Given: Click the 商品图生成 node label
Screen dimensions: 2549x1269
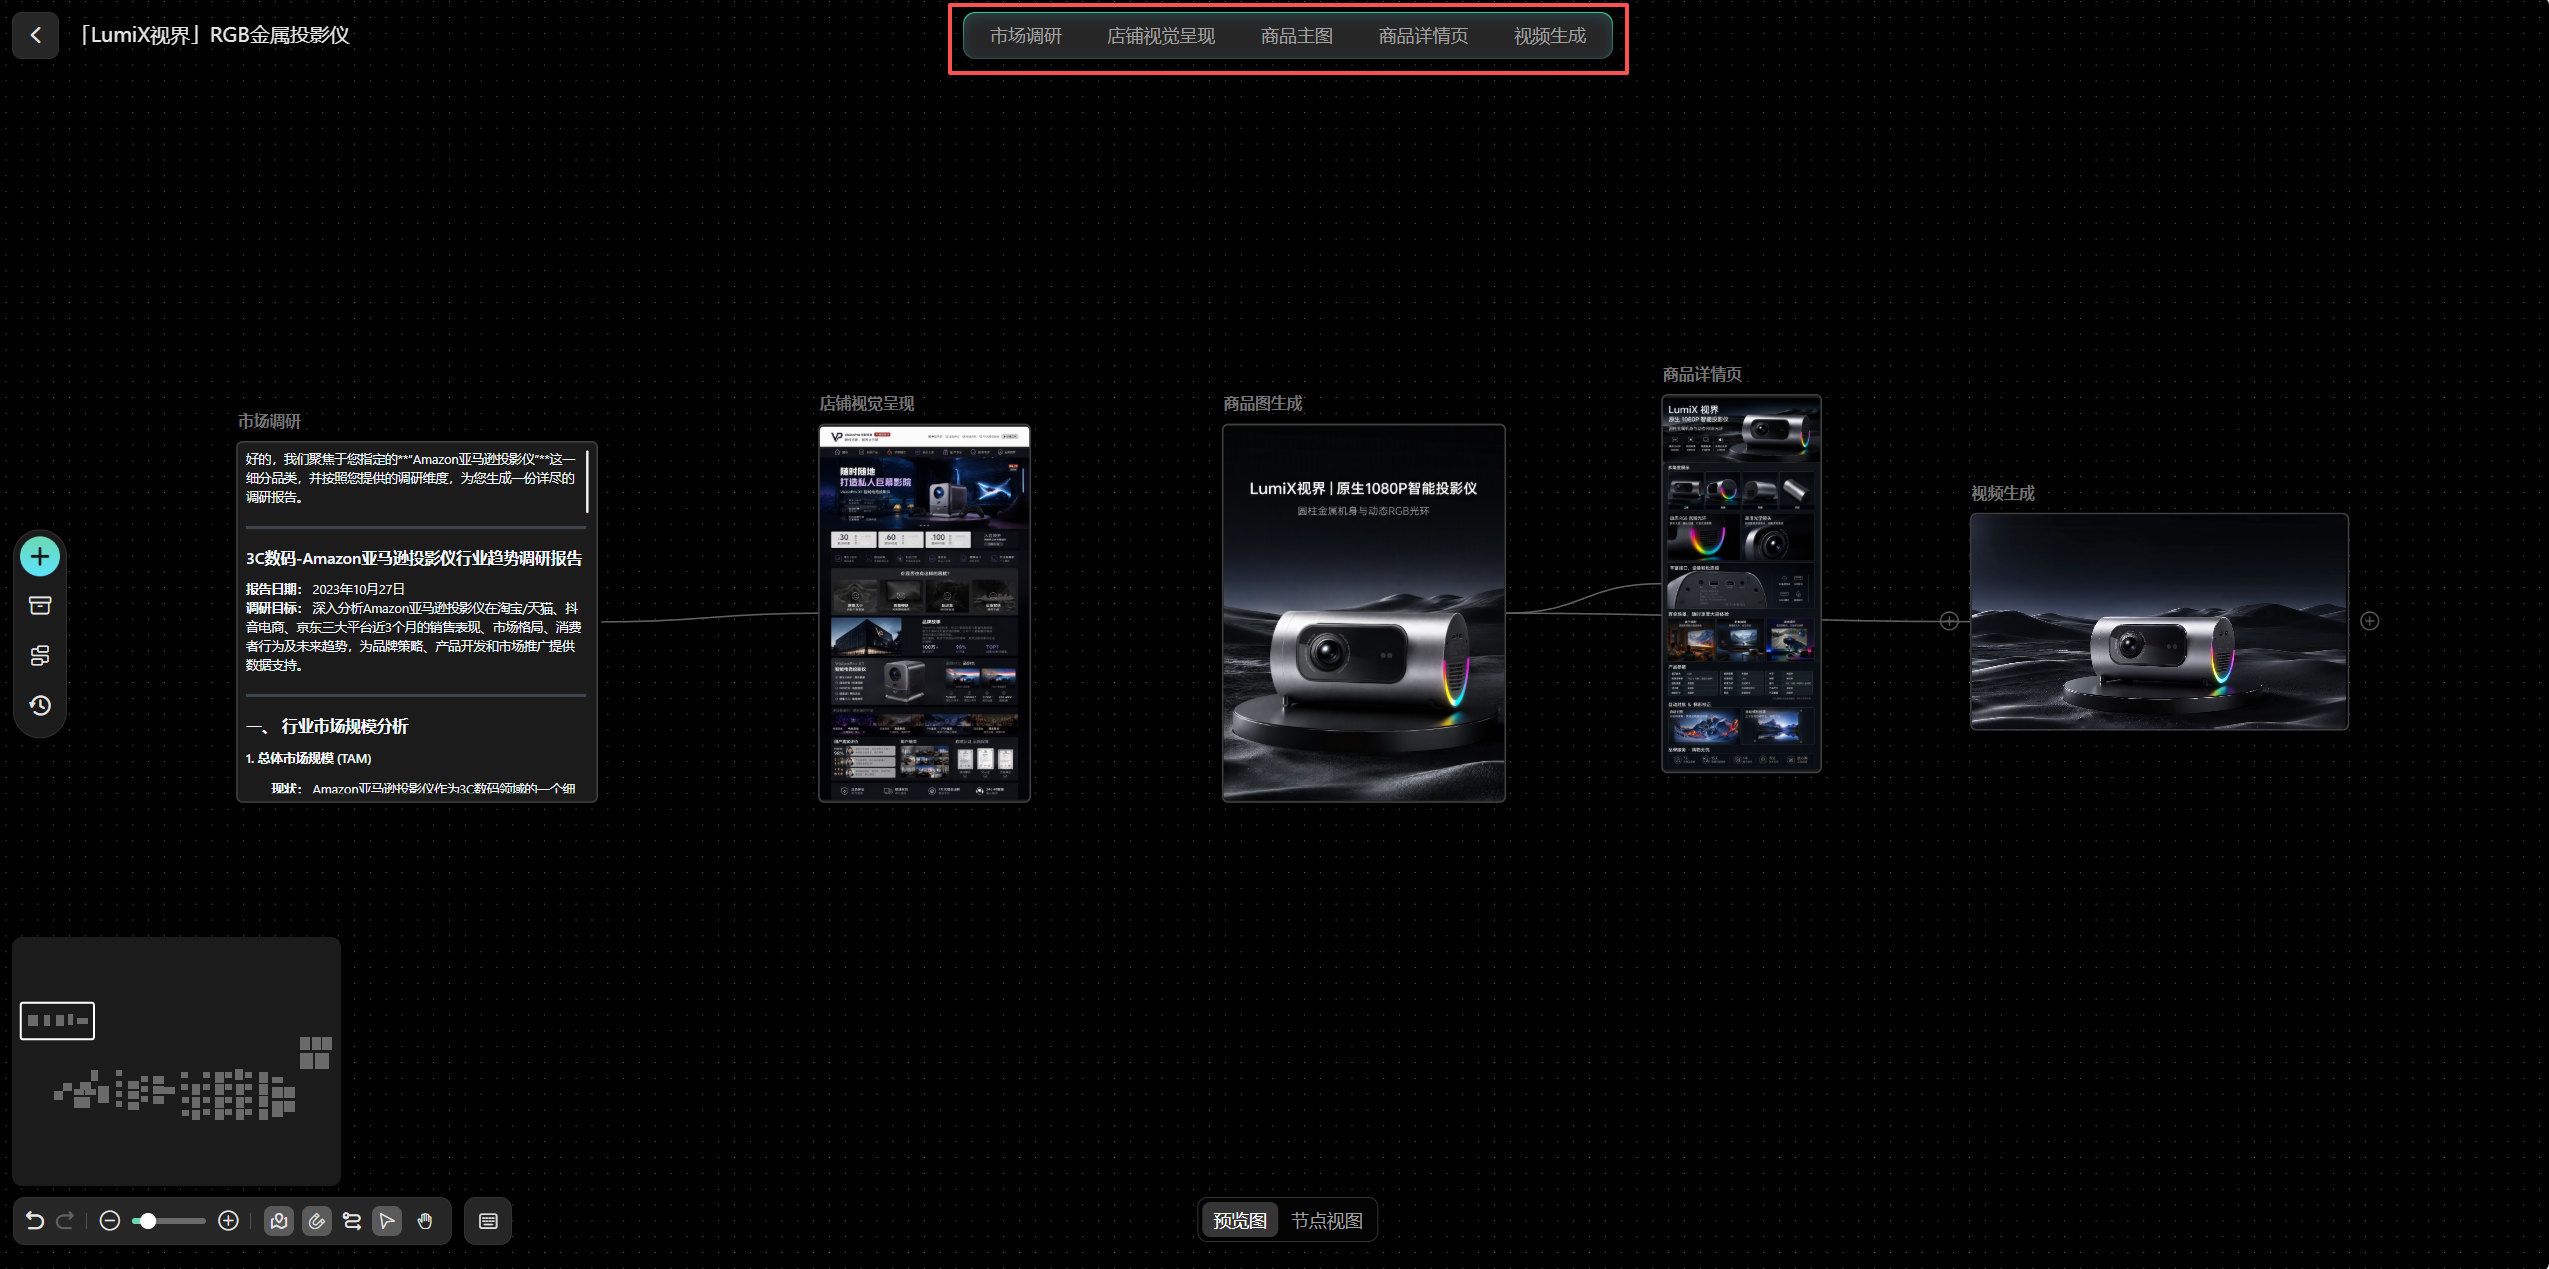Looking at the screenshot, I should 1263,404.
